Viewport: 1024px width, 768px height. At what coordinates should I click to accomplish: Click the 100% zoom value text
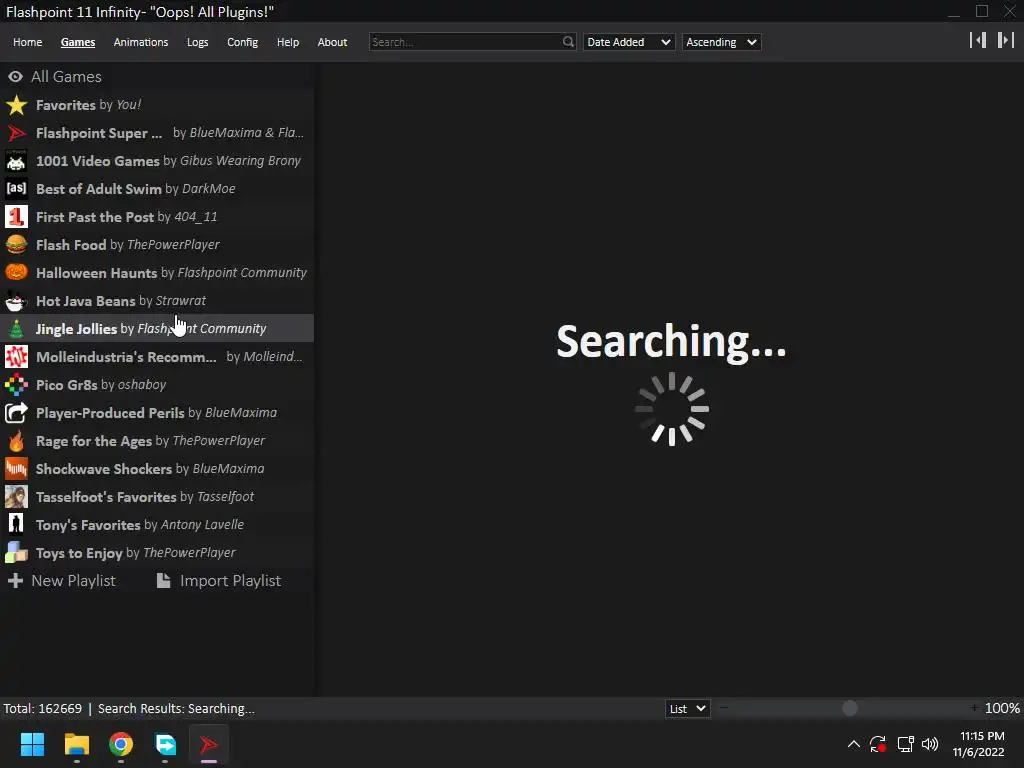pos(1002,709)
